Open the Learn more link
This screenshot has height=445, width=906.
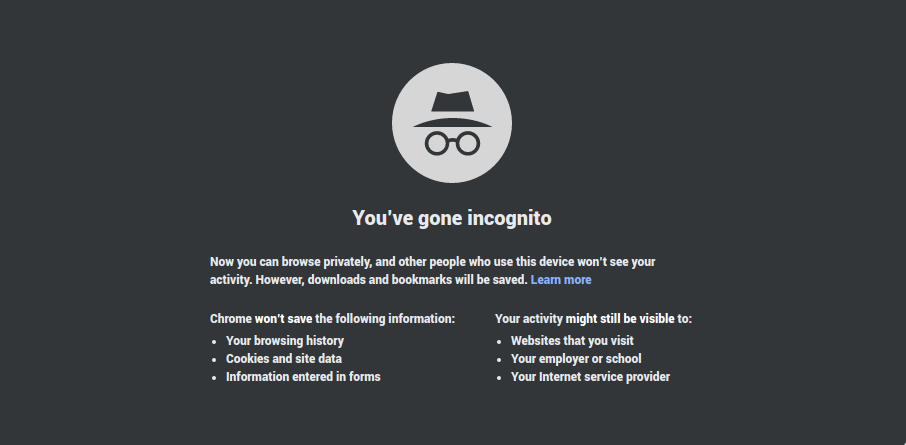pyautogui.click(x=561, y=280)
